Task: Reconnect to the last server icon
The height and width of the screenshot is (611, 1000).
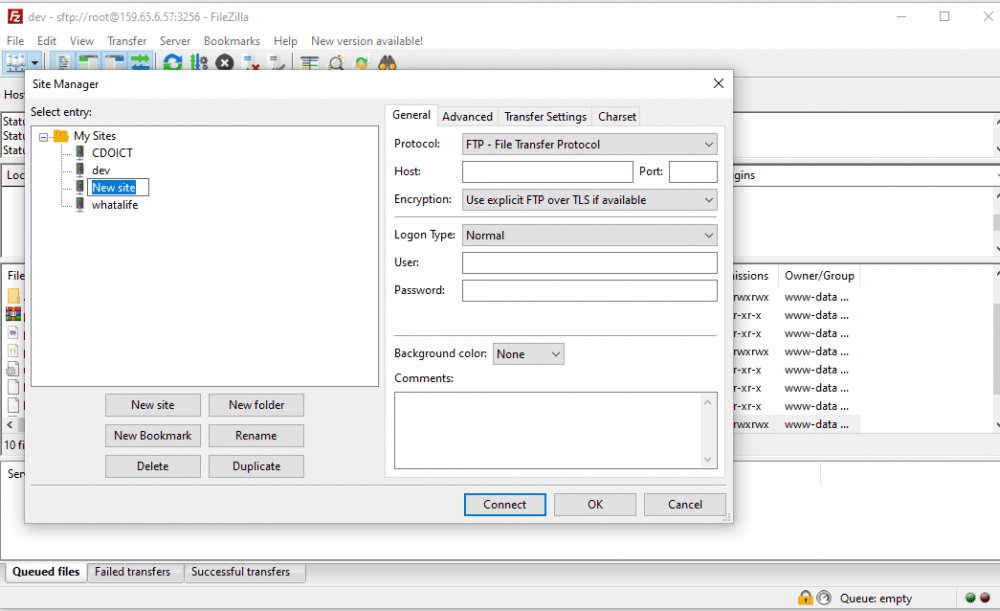Action: pyautogui.click(x=277, y=63)
